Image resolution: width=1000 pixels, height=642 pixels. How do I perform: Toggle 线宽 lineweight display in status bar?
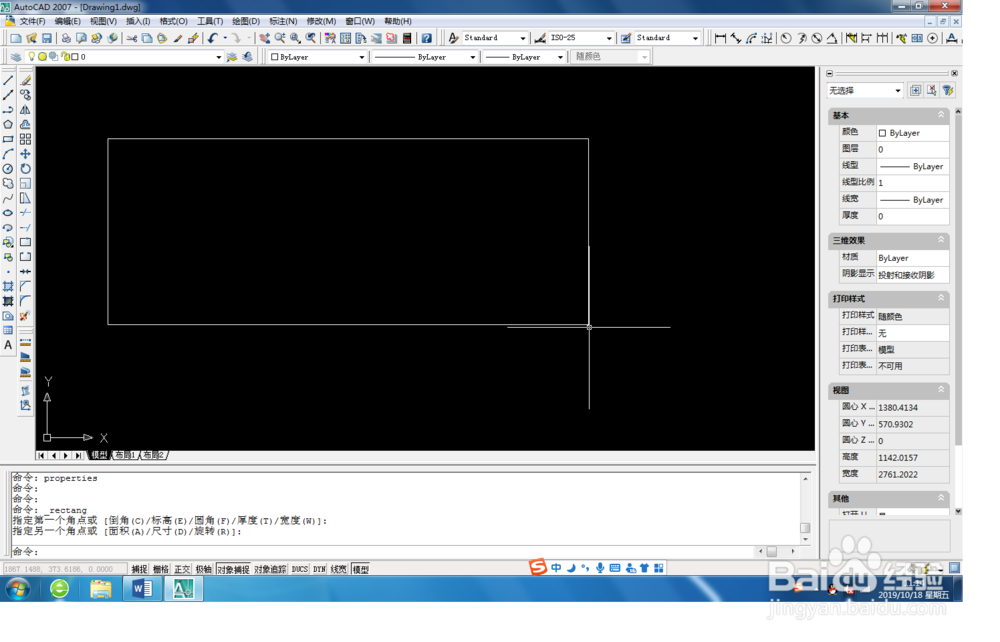tap(339, 569)
